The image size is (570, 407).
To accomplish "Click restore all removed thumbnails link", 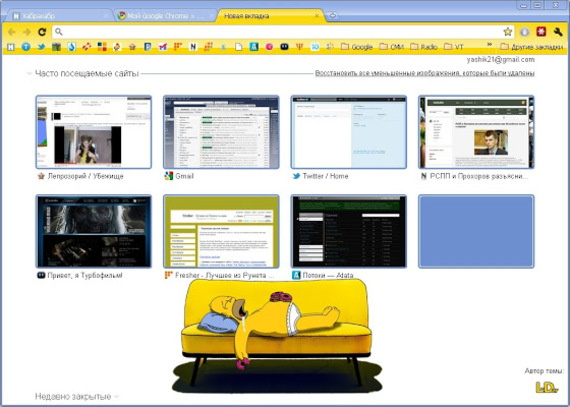I will (x=425, y=73).
